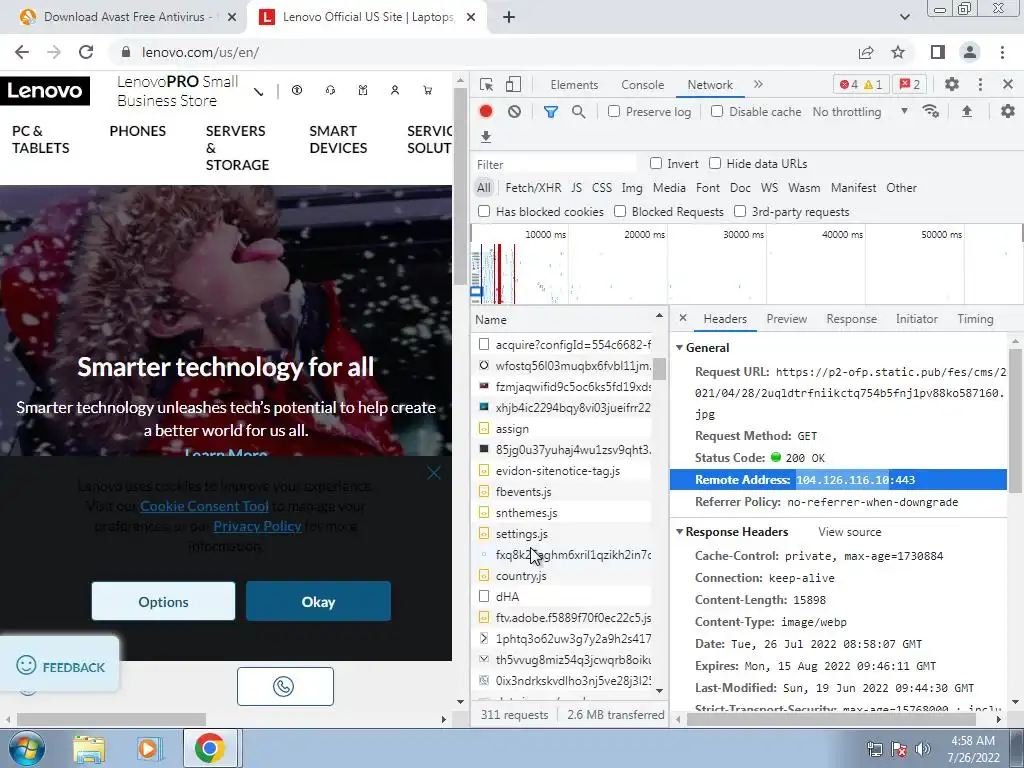
Task: Open the network search magnifier
Action: pyautogui.click(x=579, y=112)
